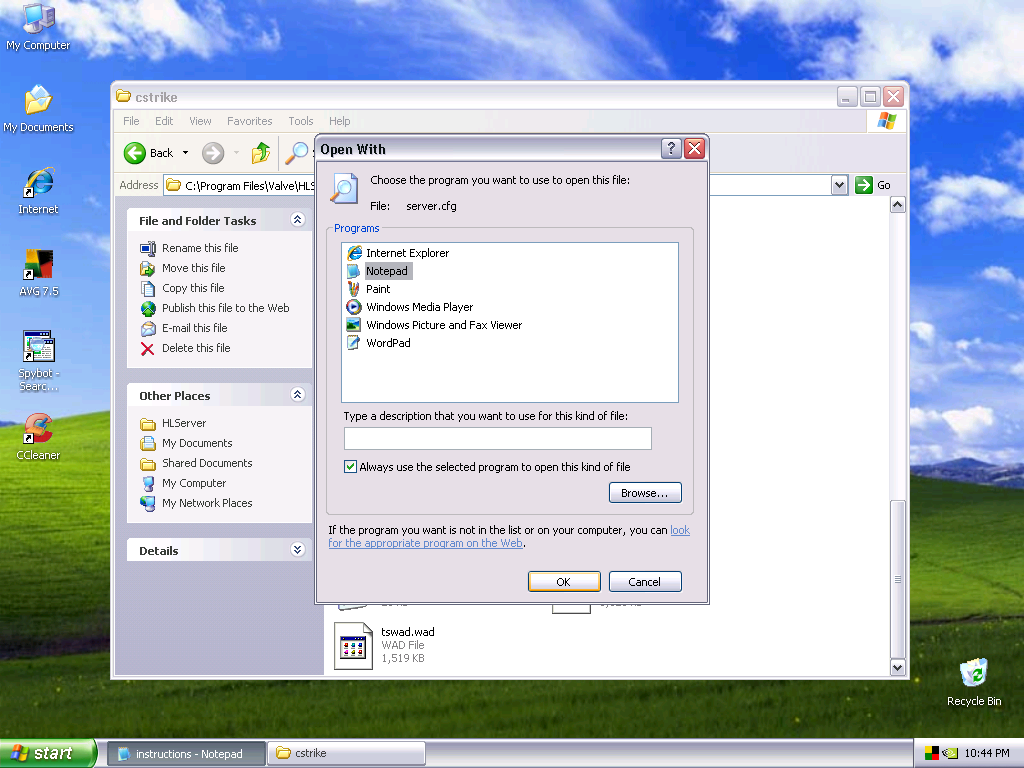Open My Documents desktop icon
This screenshot has height=768, width=1024.
tap(38, 108)
